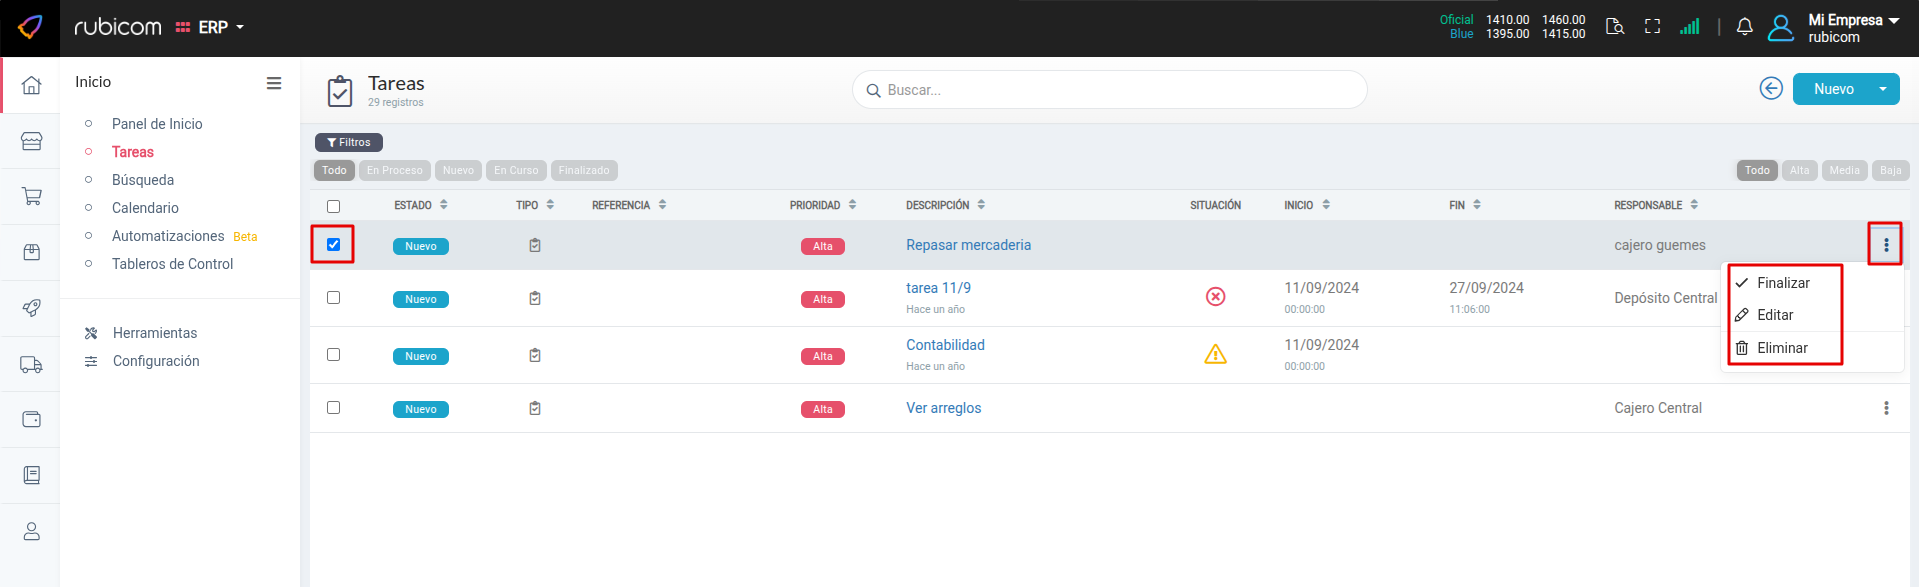Collapse the Inicio hamburger menu
This screenshot has width=1919, height=587.
point(273,83)
